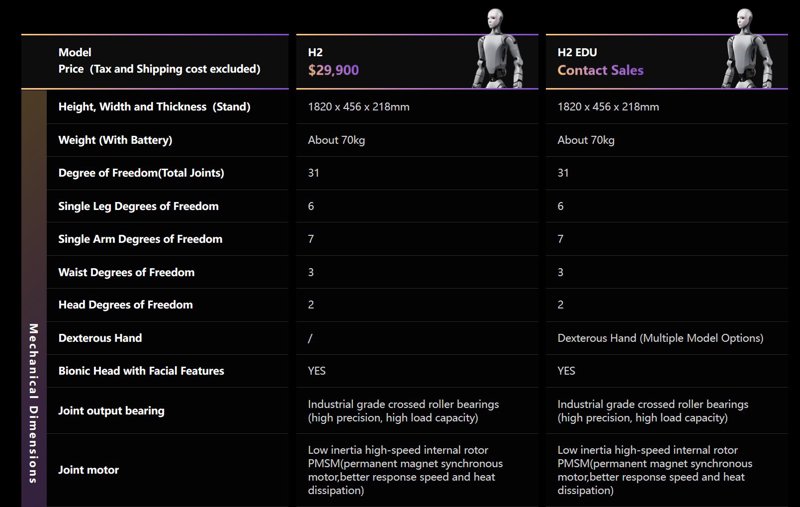This screenshot has width=800, height=507.
Task: Select the H2 EDU model heading
Action: (x=579, y=51)
